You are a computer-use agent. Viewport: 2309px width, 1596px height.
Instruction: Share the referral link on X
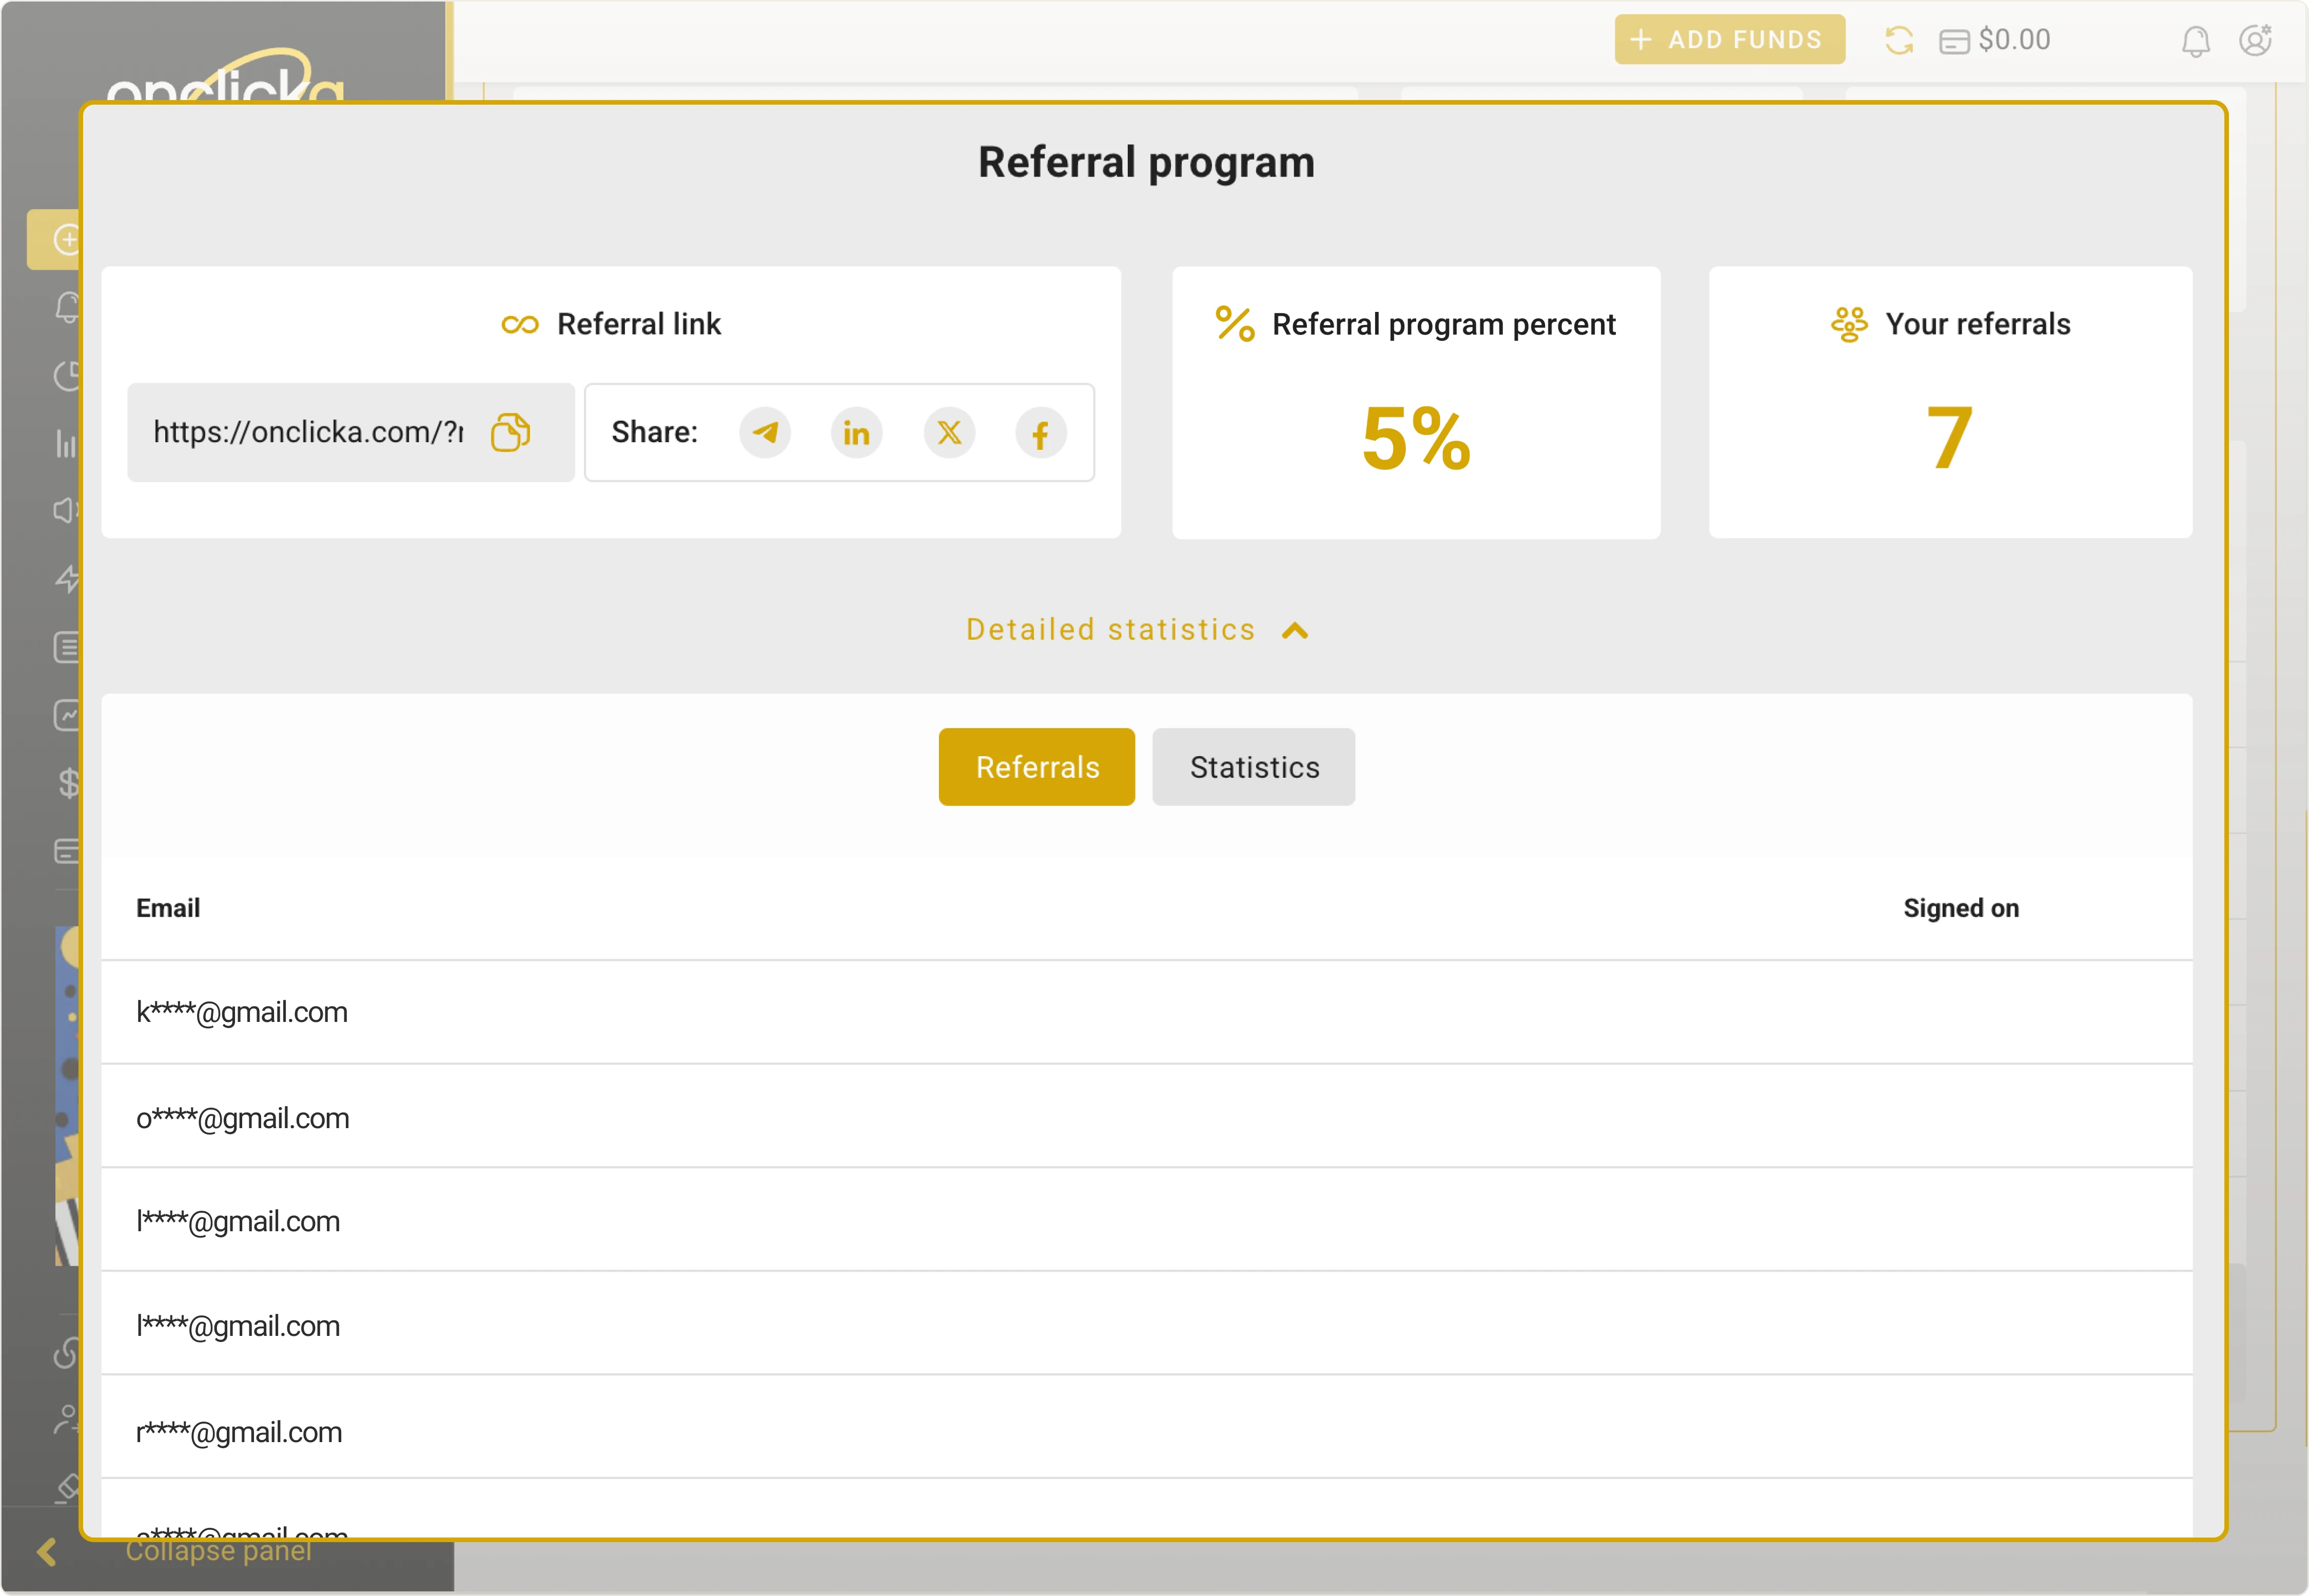(948, 432)
